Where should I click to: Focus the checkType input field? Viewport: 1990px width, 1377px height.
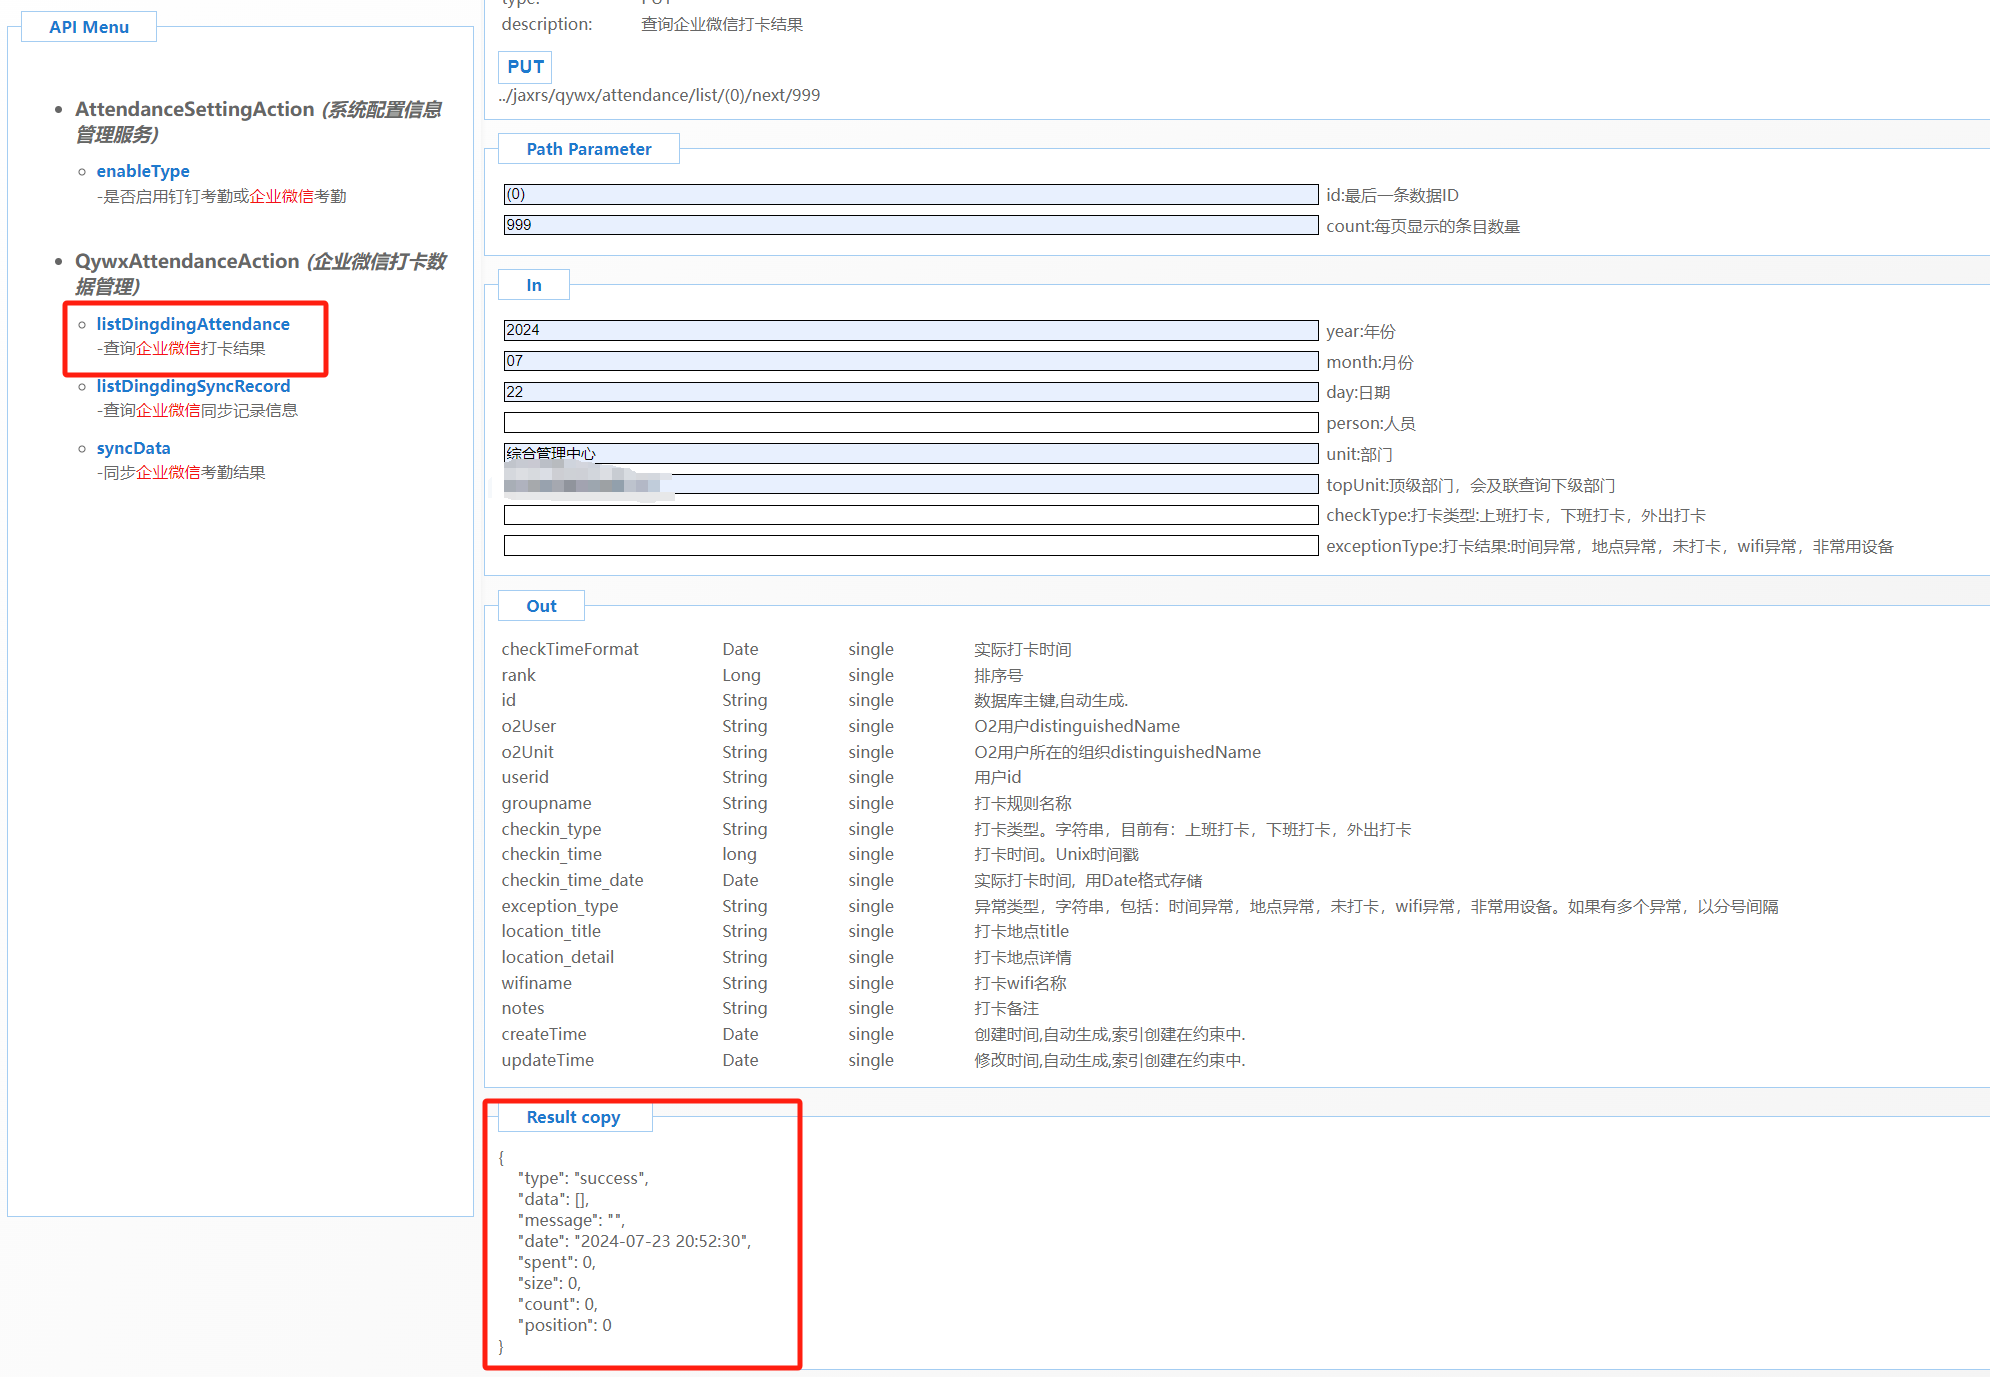coord(910,515)
